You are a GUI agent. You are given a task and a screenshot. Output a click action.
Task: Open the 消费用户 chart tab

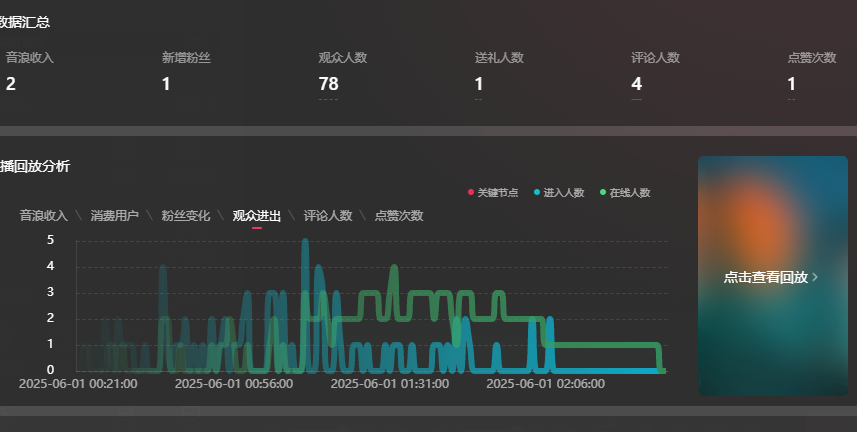[115, 215]
